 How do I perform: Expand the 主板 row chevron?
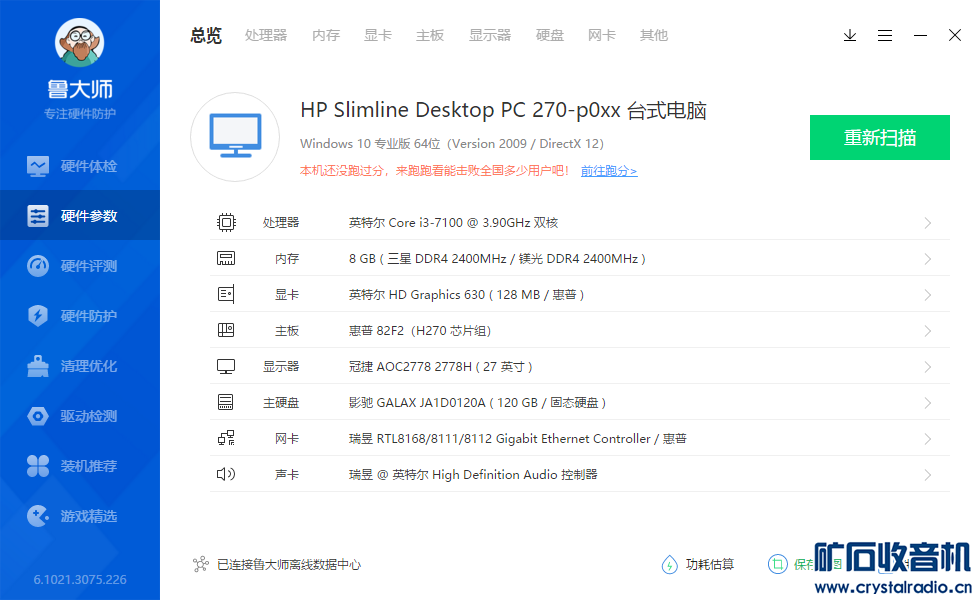(928, 331)
